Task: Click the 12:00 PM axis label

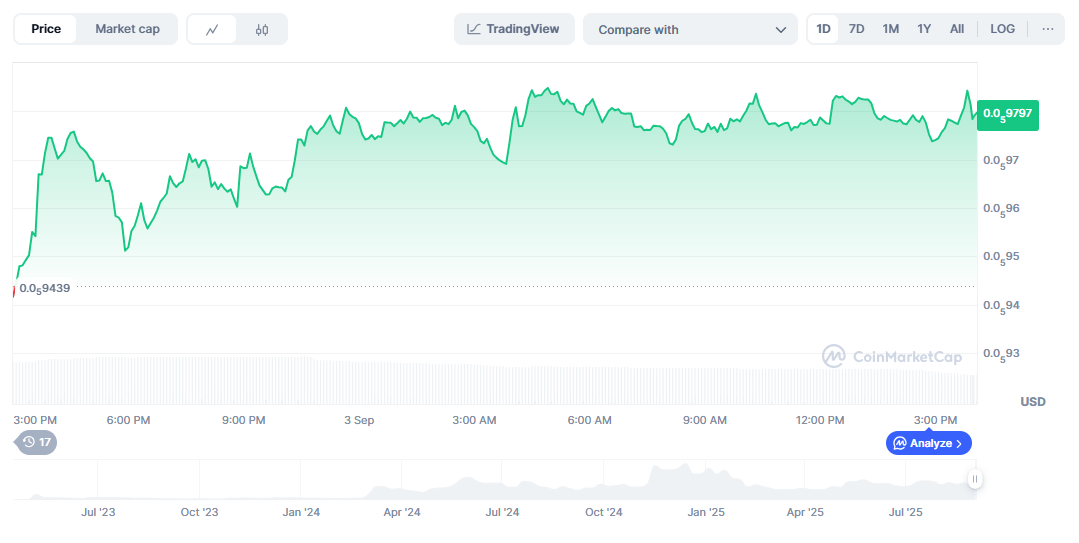Action: pos(820,420)
